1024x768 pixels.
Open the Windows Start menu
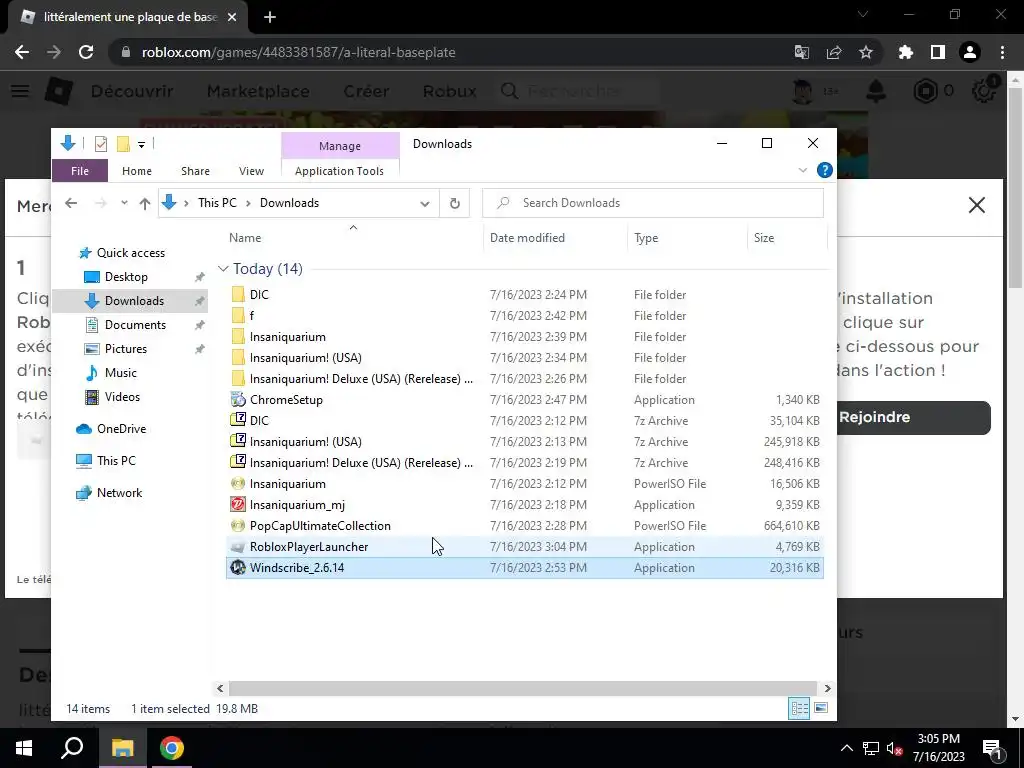(x=24, y=748)
